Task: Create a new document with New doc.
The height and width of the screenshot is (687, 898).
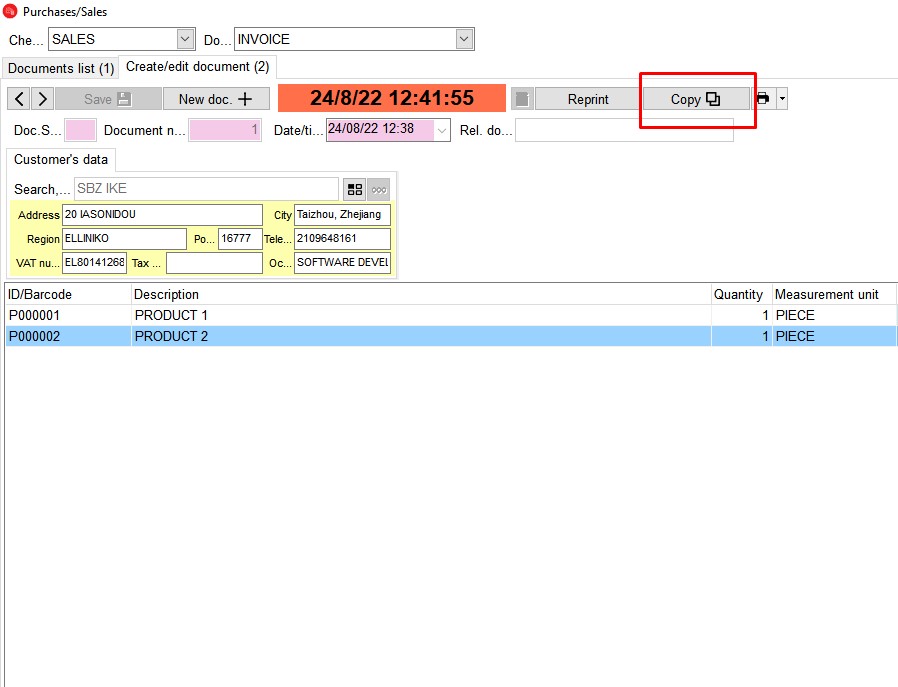Action: click(x=216, y=99)
